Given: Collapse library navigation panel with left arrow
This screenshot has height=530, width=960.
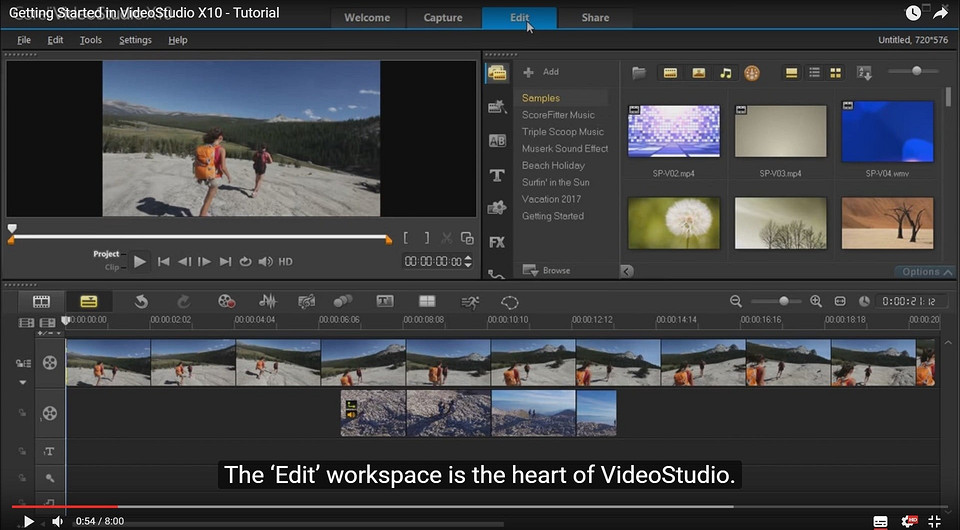Looking at the screenshot, I should 626,271.
